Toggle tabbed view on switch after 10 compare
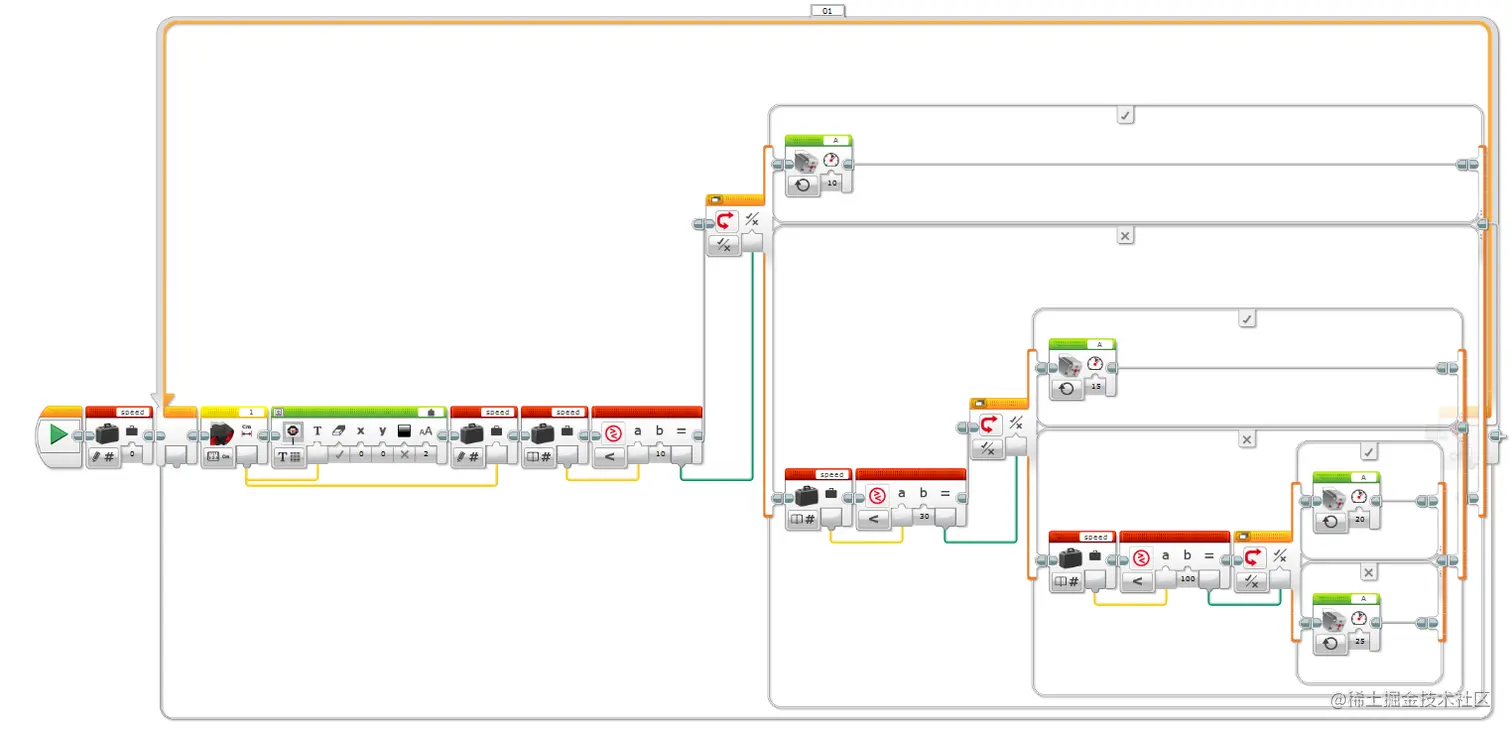Image resolution: width=1512 pixels, height=731 pixels. click(x=715, y=200)
